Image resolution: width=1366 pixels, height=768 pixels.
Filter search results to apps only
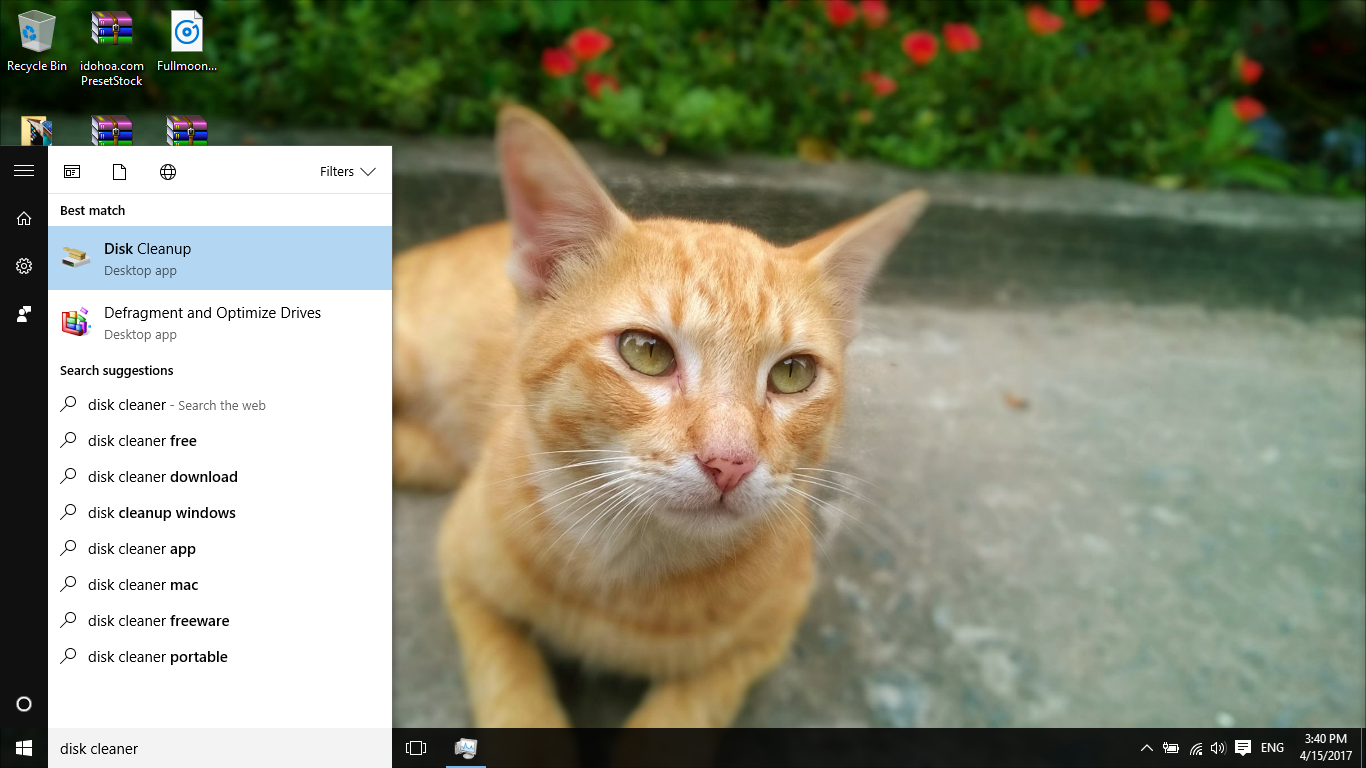71,171
